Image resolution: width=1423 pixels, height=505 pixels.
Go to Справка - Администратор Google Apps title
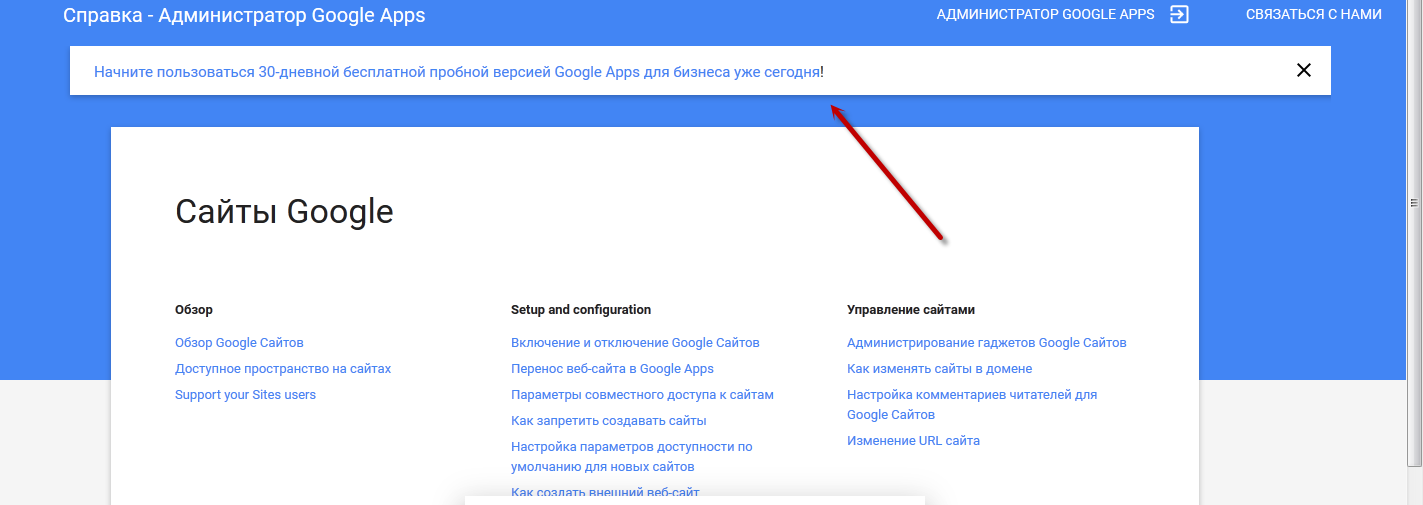coord(243,15)
